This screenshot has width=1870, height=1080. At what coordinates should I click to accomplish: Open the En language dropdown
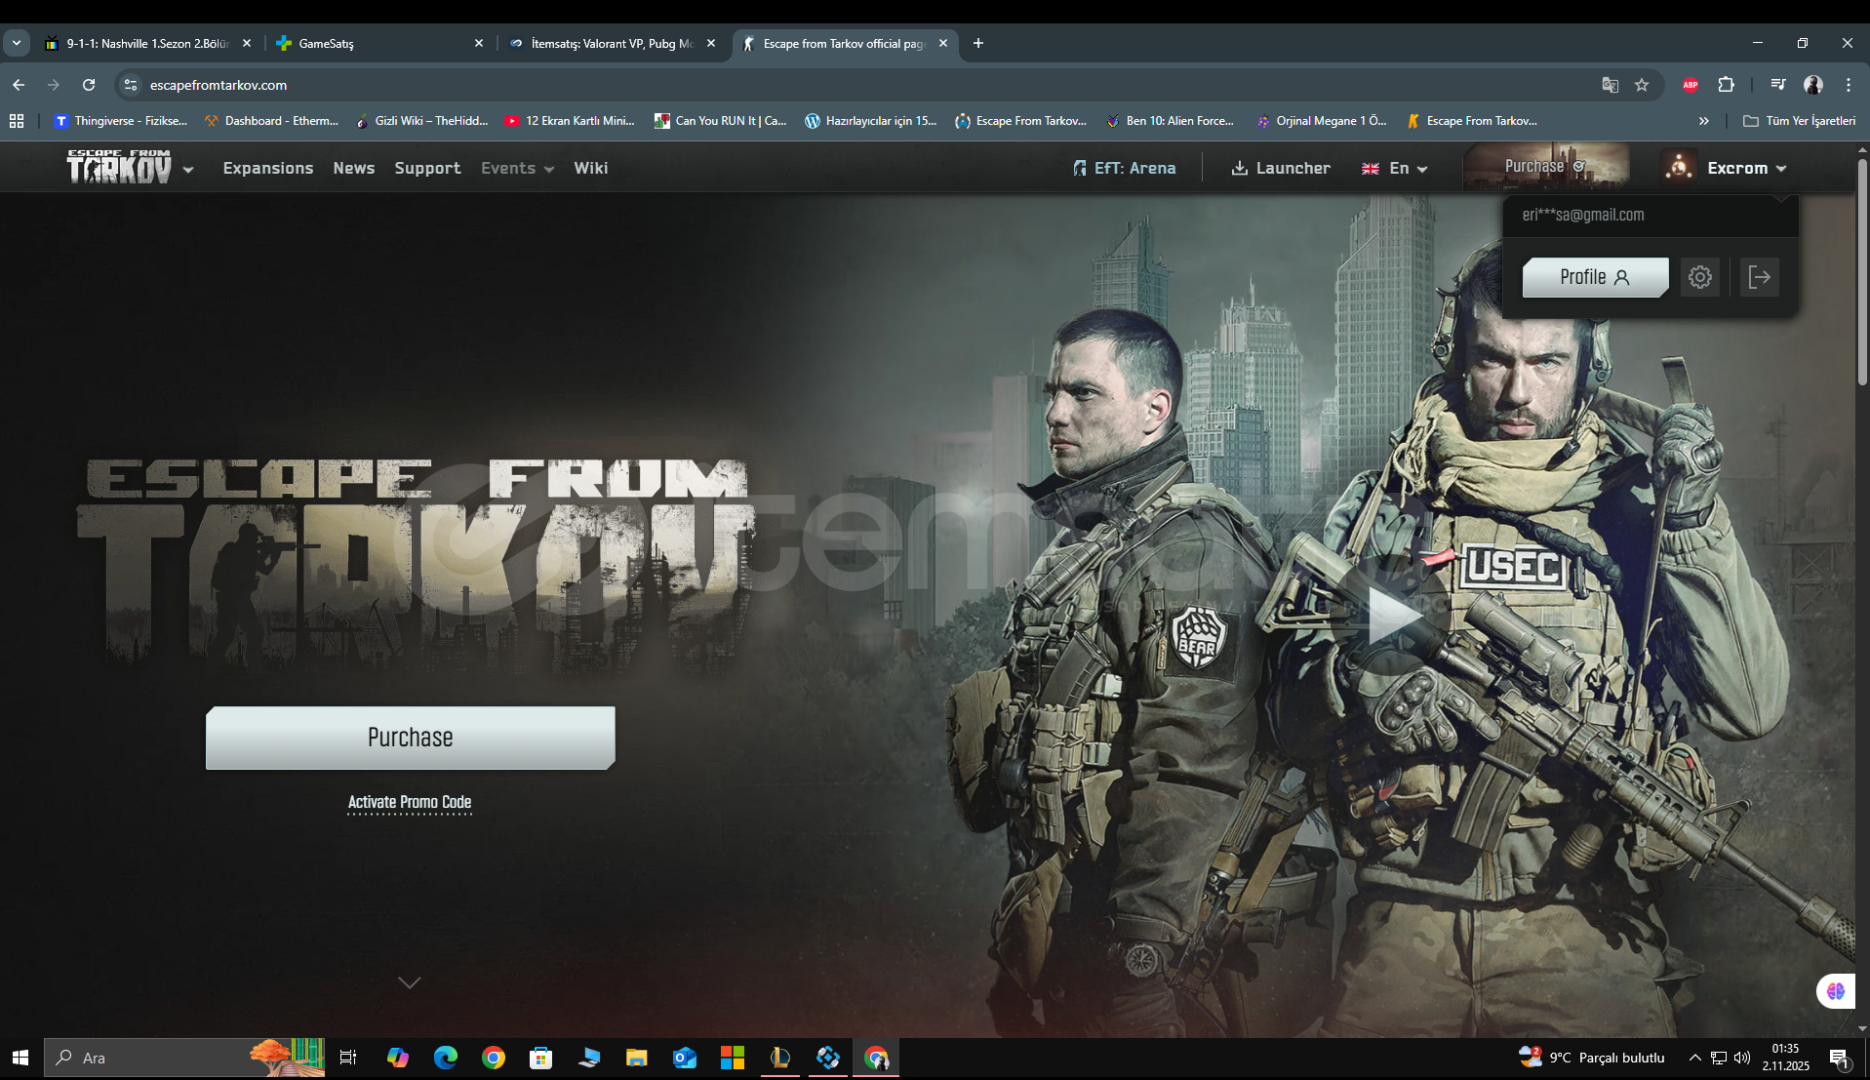[1395, 168]
